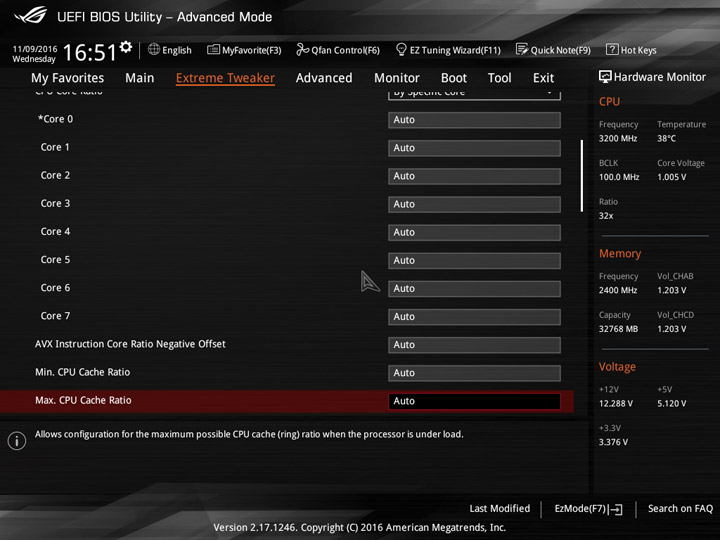Click the Core 0 Auto field
Image resolution: width=720 pixels, height=540 pixels.
click(474, 120)
